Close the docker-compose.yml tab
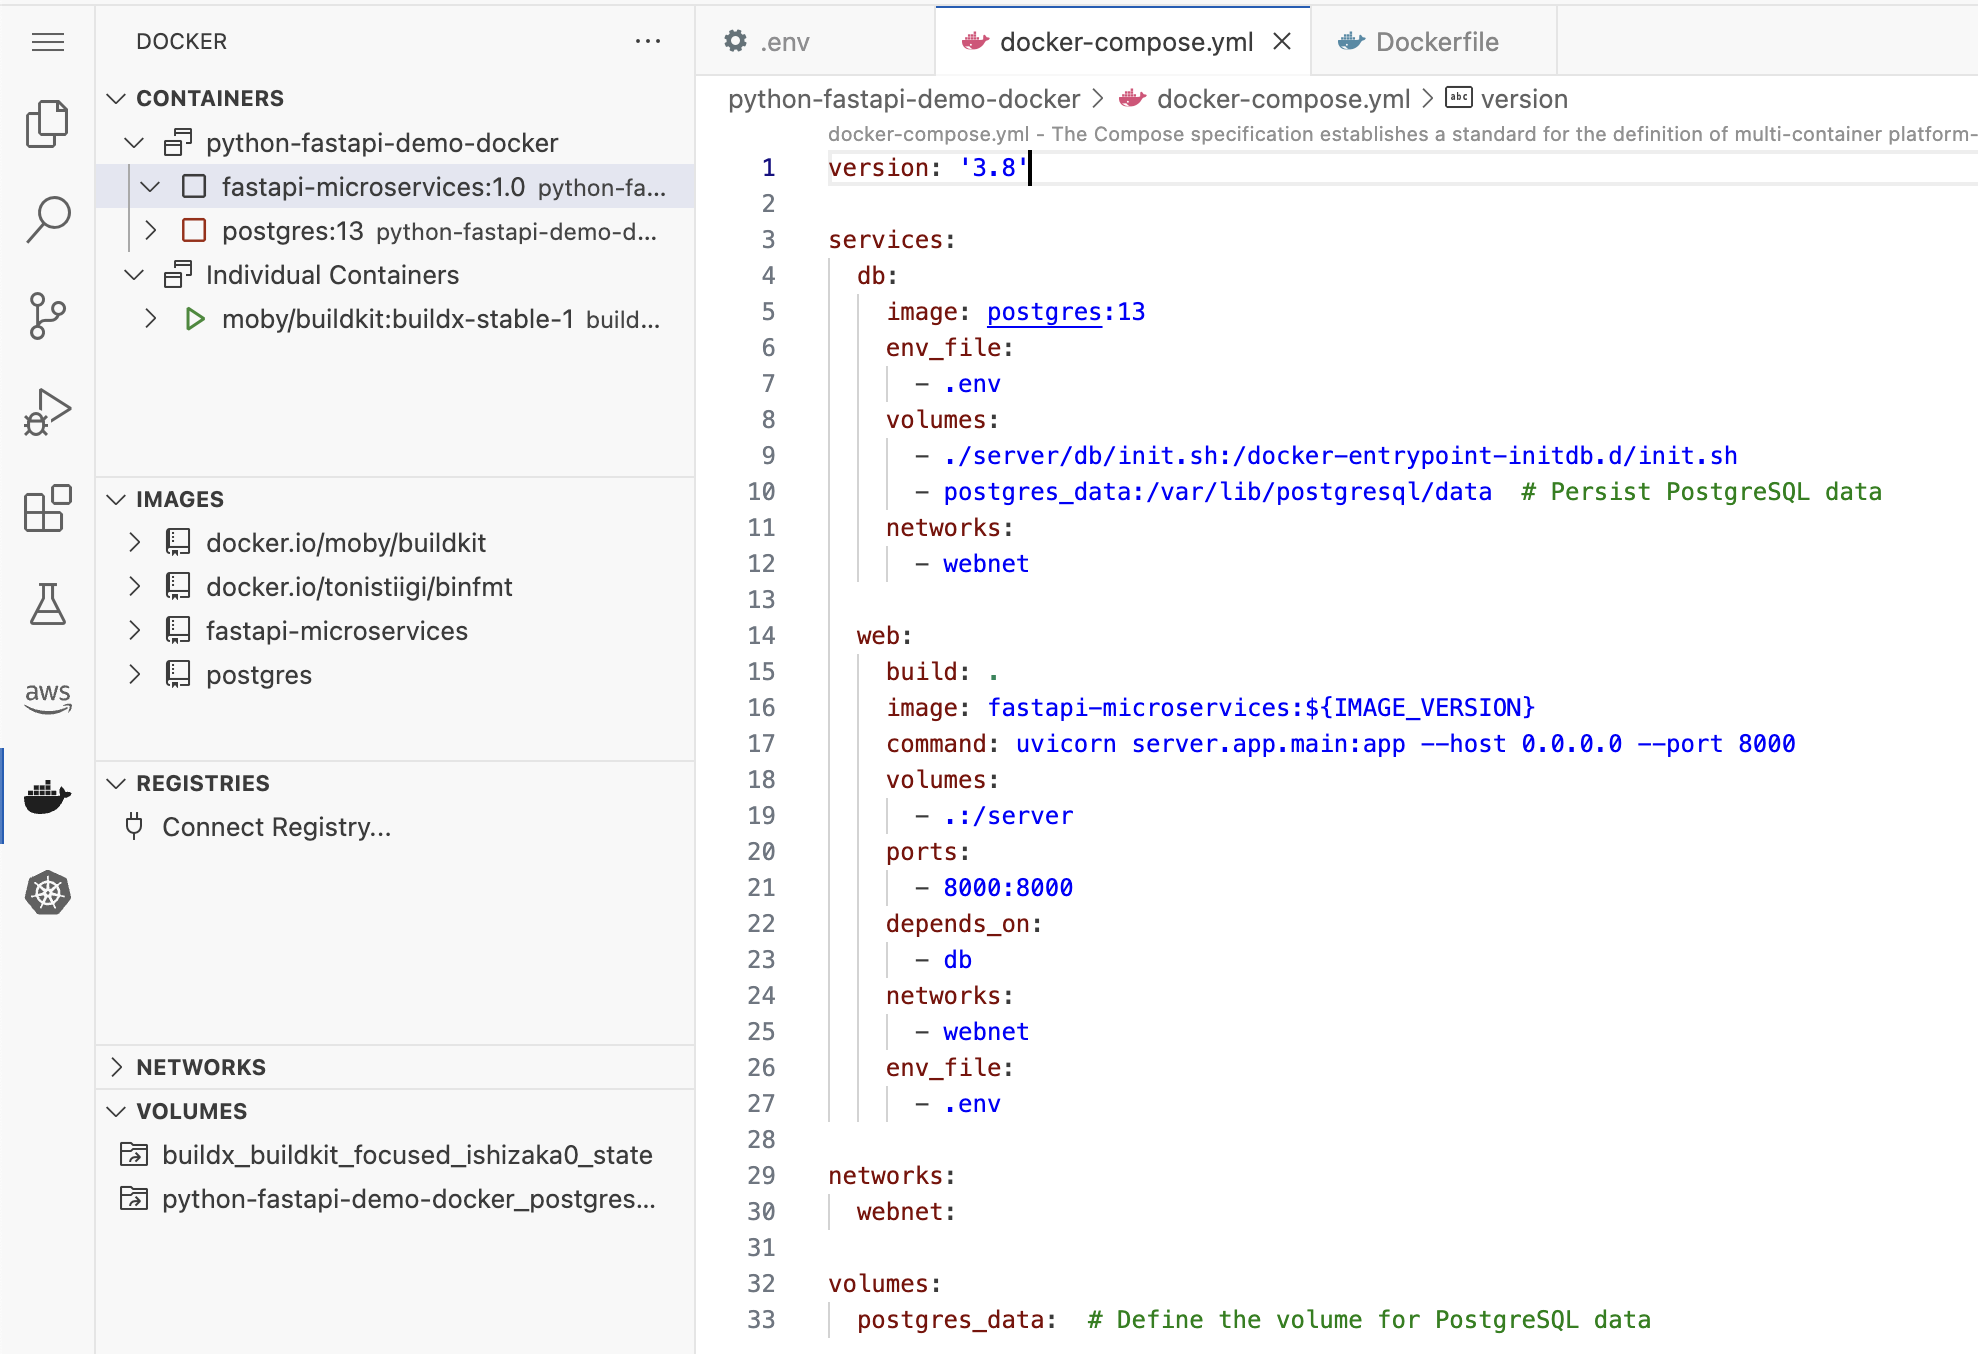The image size is (1978, 1354). [x=1282, y=42]
